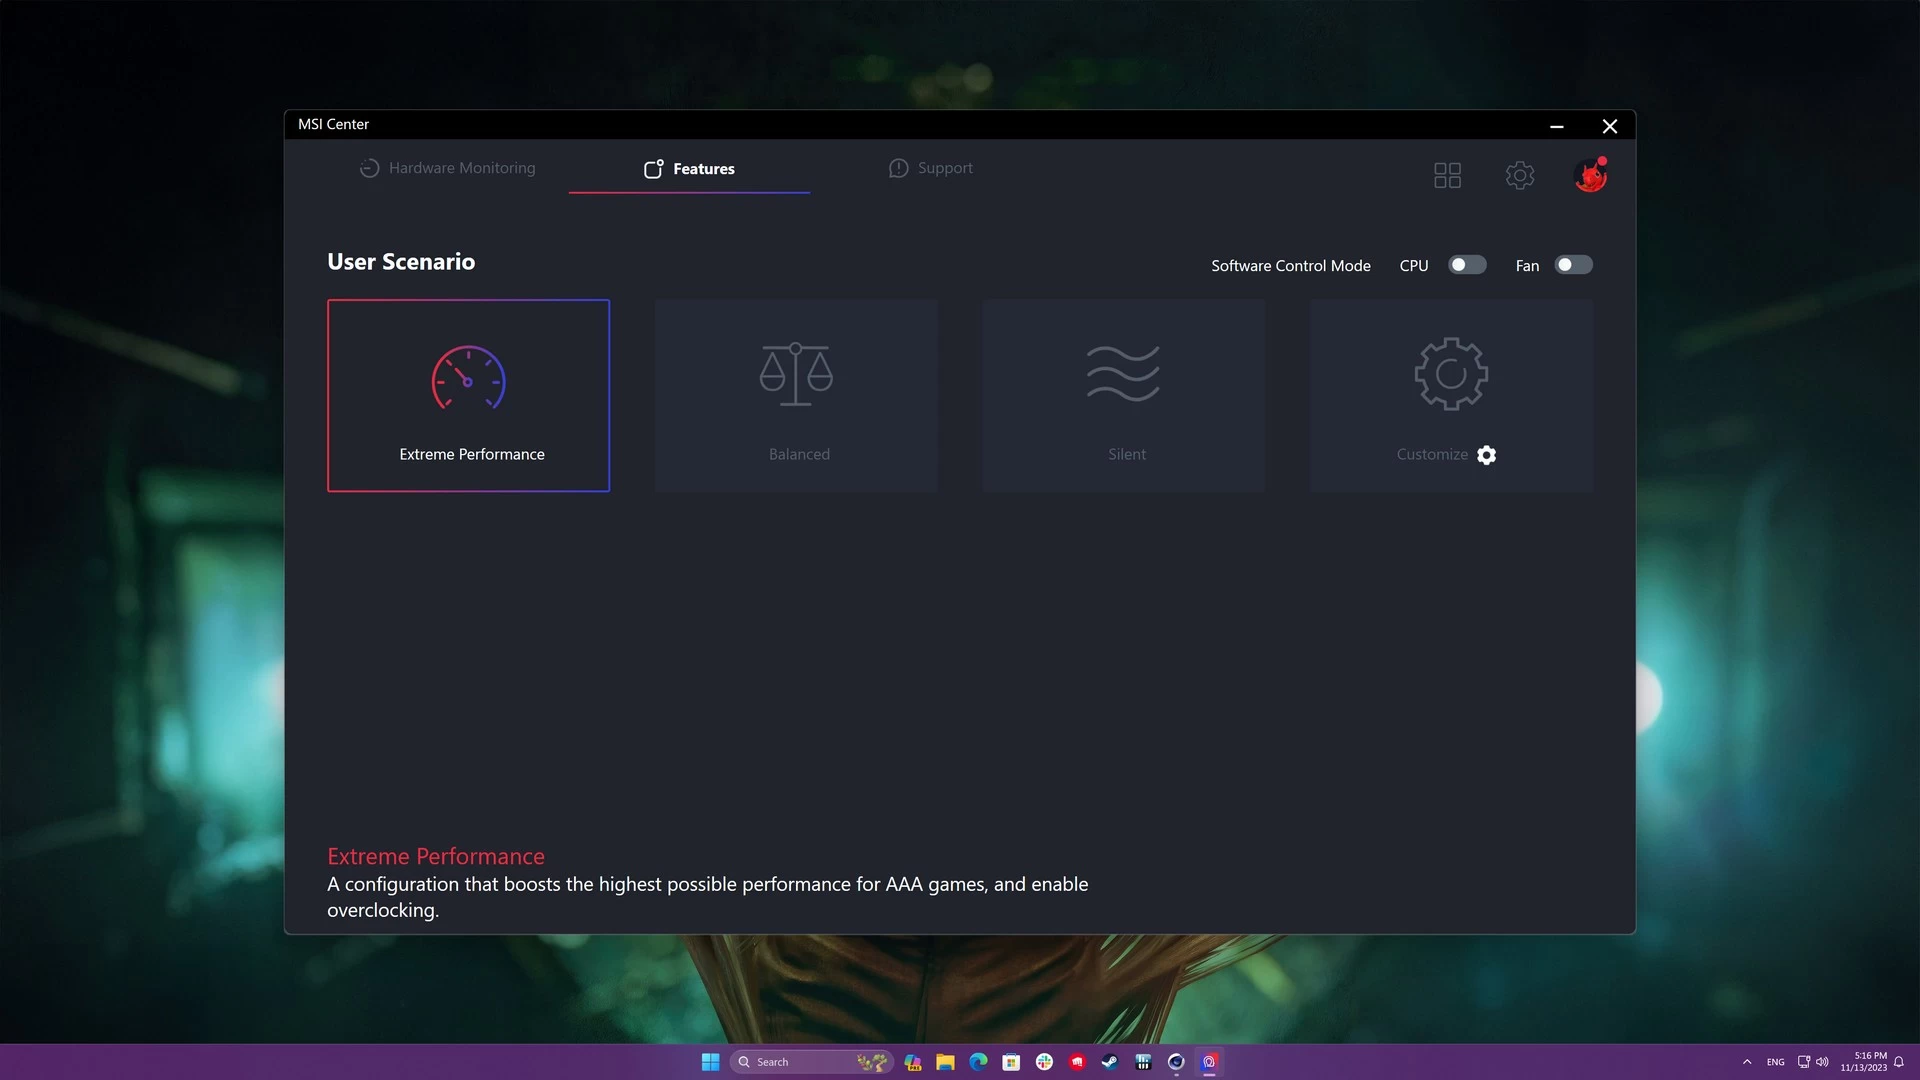The width and height of the screenshot is (1920, 1080).
Task: Open the feature grid view icon
Action: 1447,175
